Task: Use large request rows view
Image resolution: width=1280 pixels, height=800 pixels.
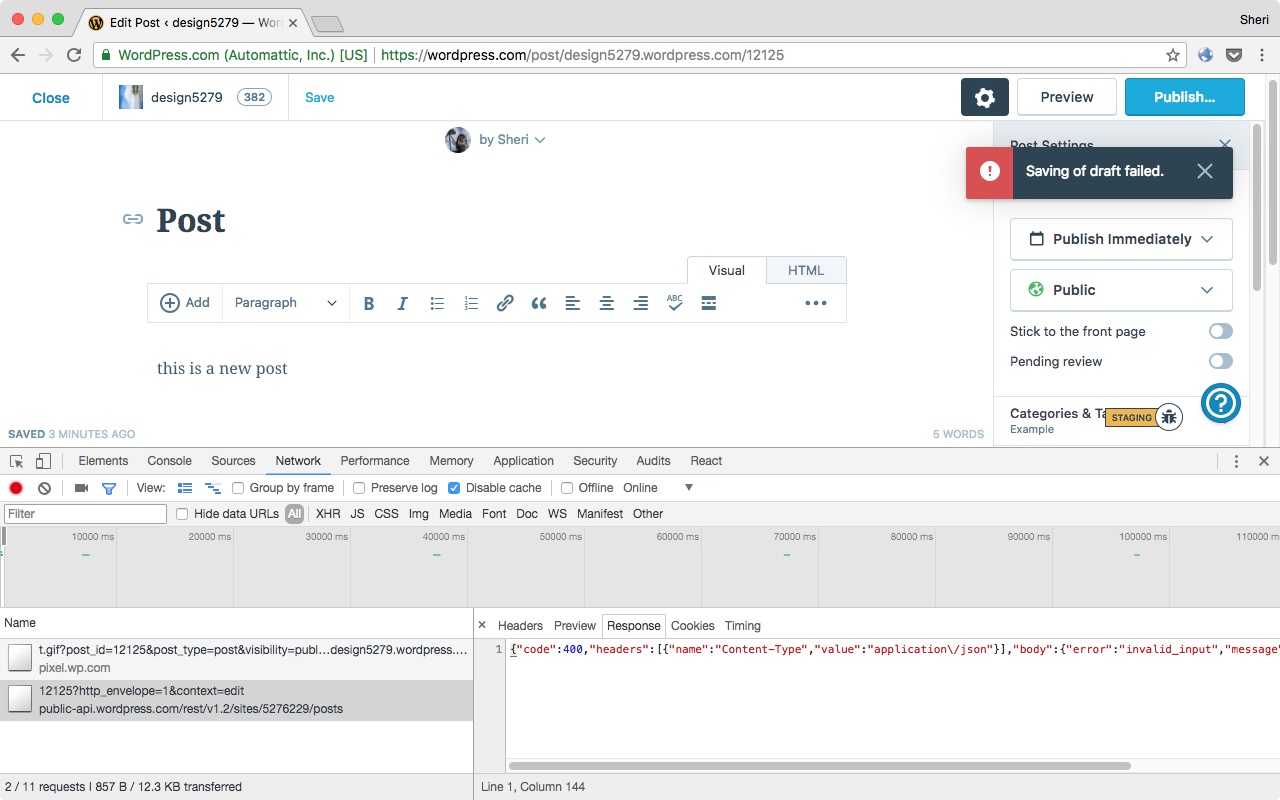Action: (x=185, y=488)
